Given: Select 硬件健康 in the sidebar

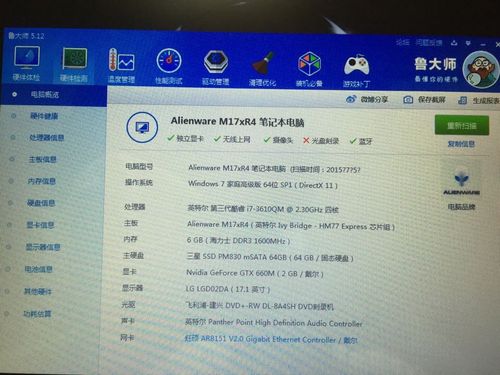Looking at the screenshot, I should pyautogui.click(x=44, y=116).
